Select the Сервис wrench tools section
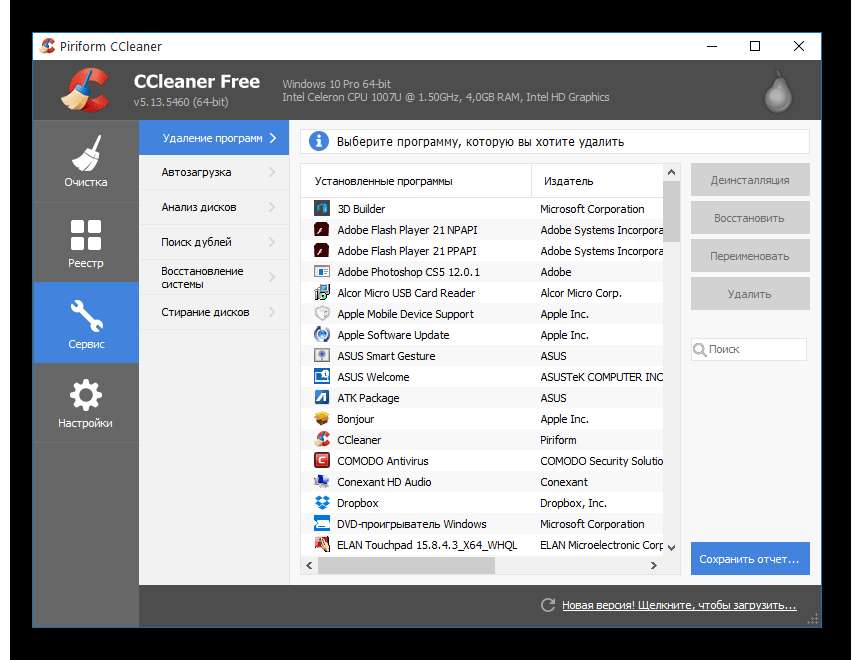Image resolution: width=854 pixels, height=660 pixels. click(86, 322)
